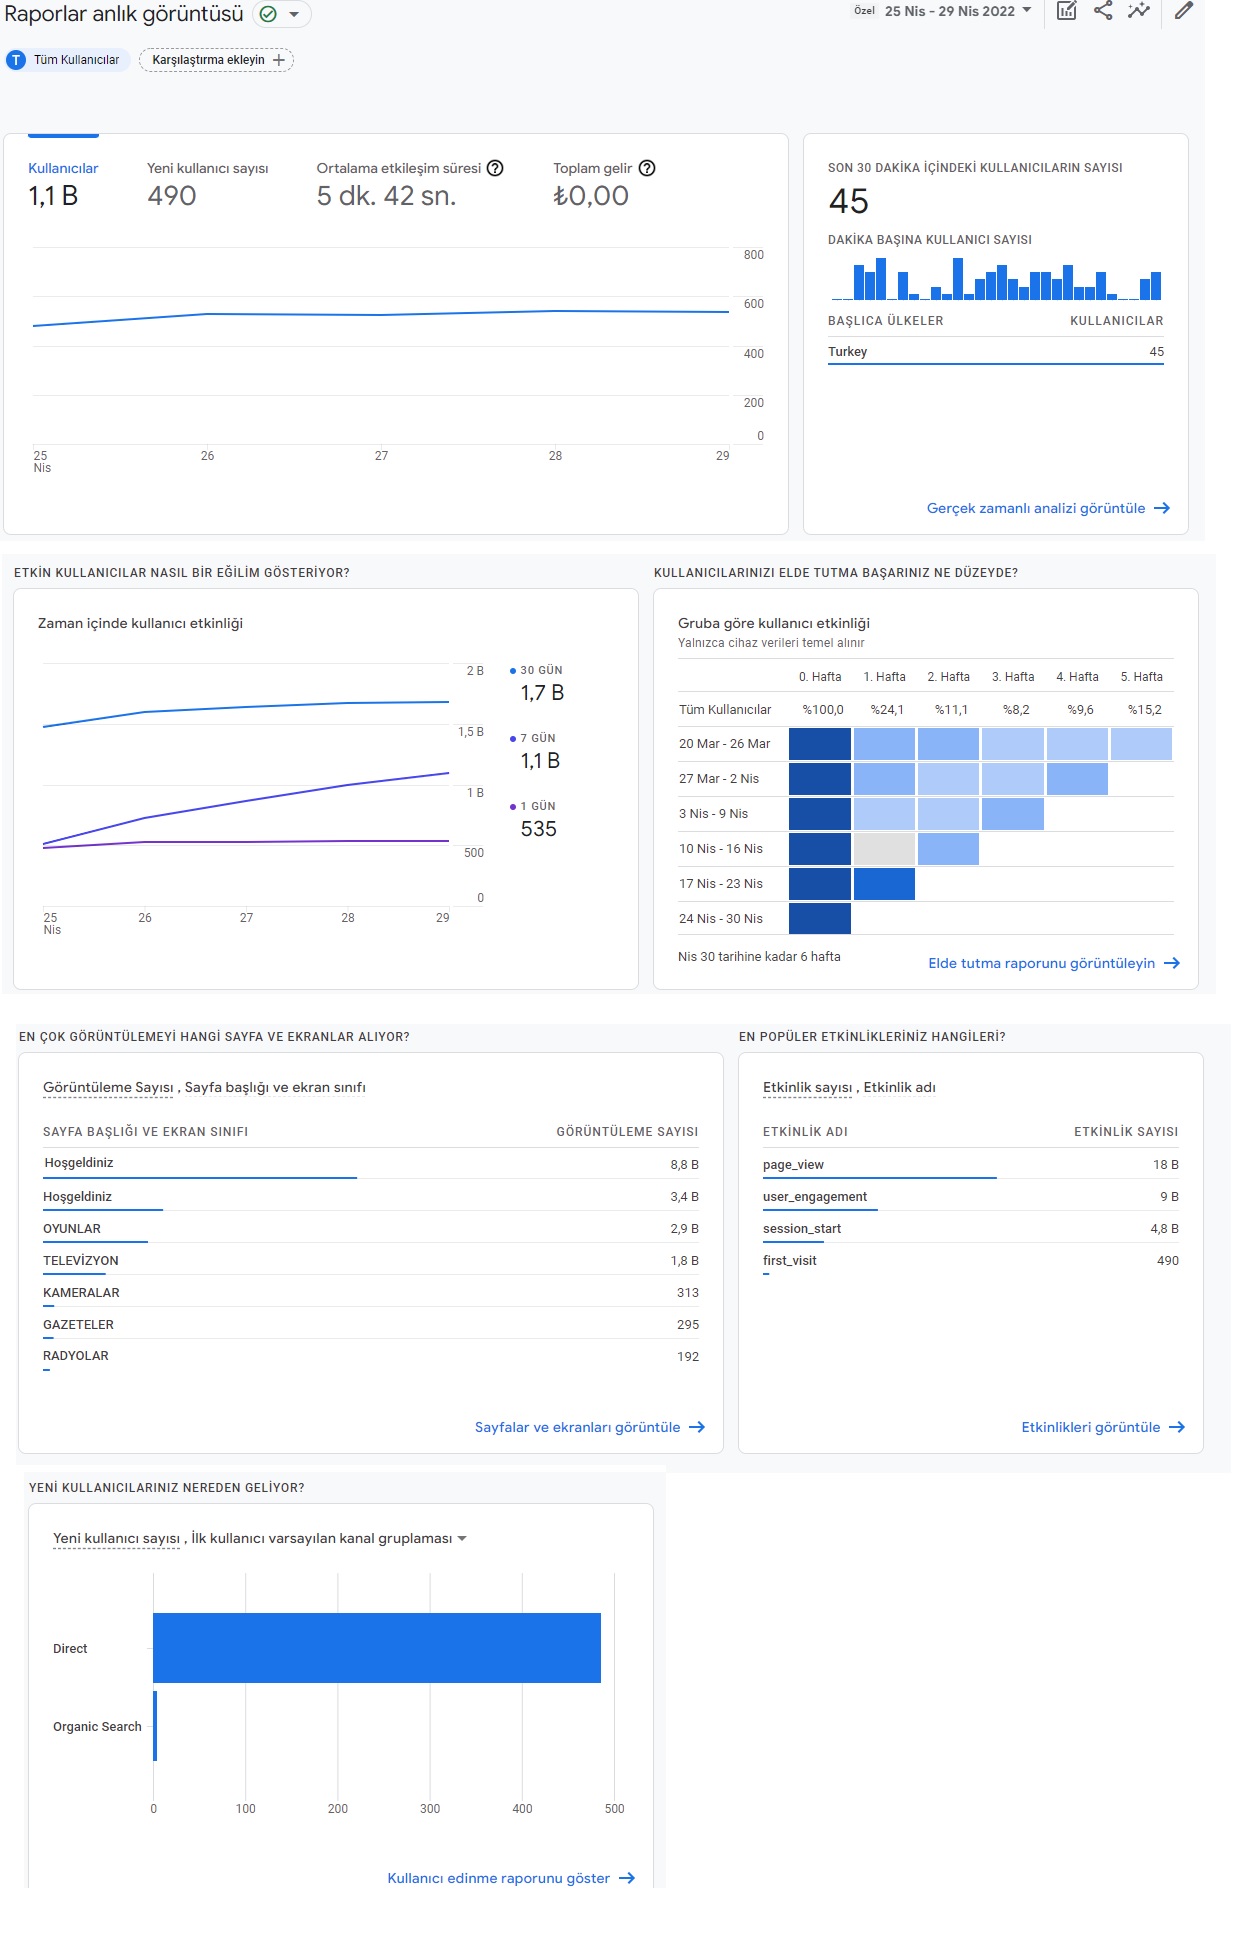
Task: Click the GAZETELER page row
Action: pyautogui.click(x=371, y=1325)
